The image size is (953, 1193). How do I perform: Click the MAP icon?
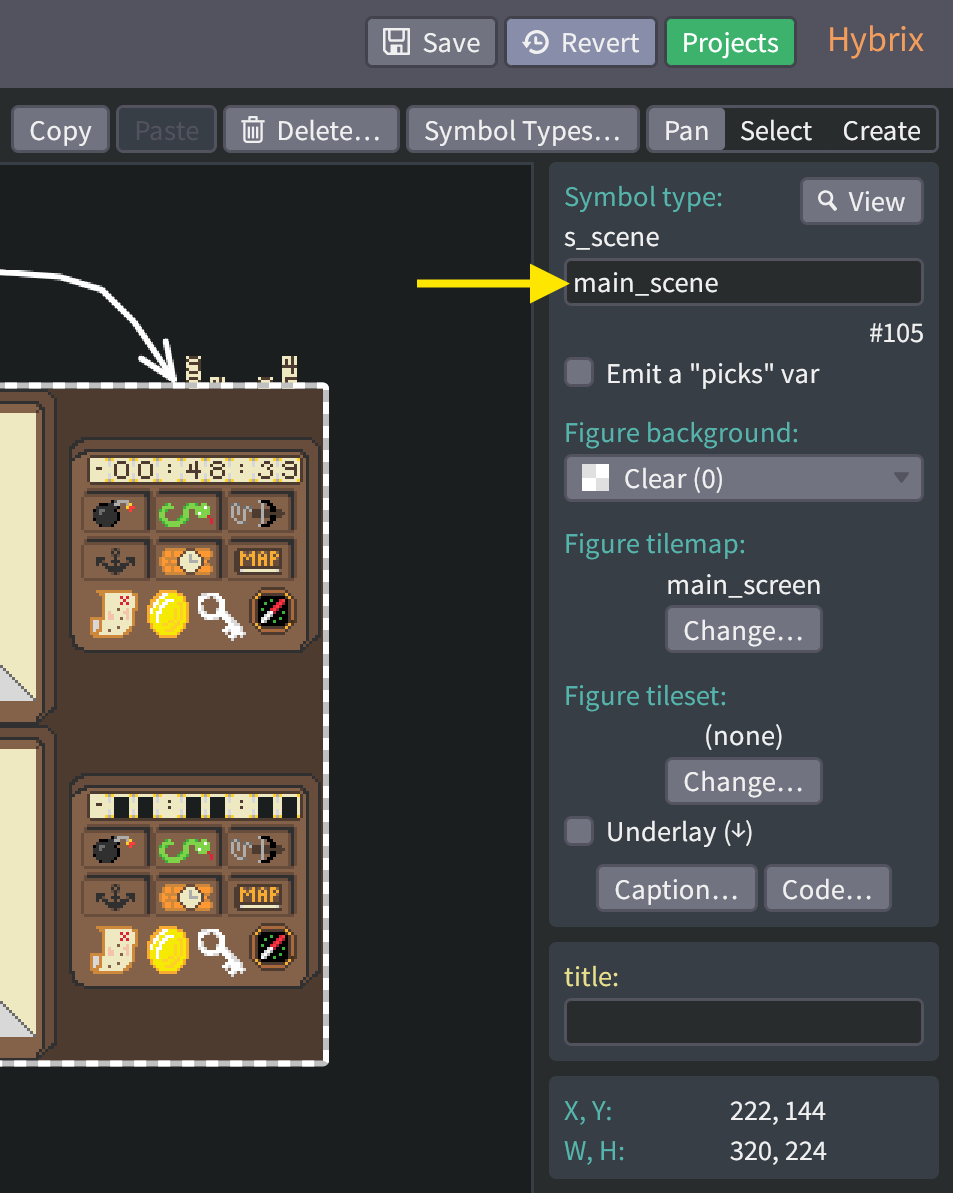point(258,560)
